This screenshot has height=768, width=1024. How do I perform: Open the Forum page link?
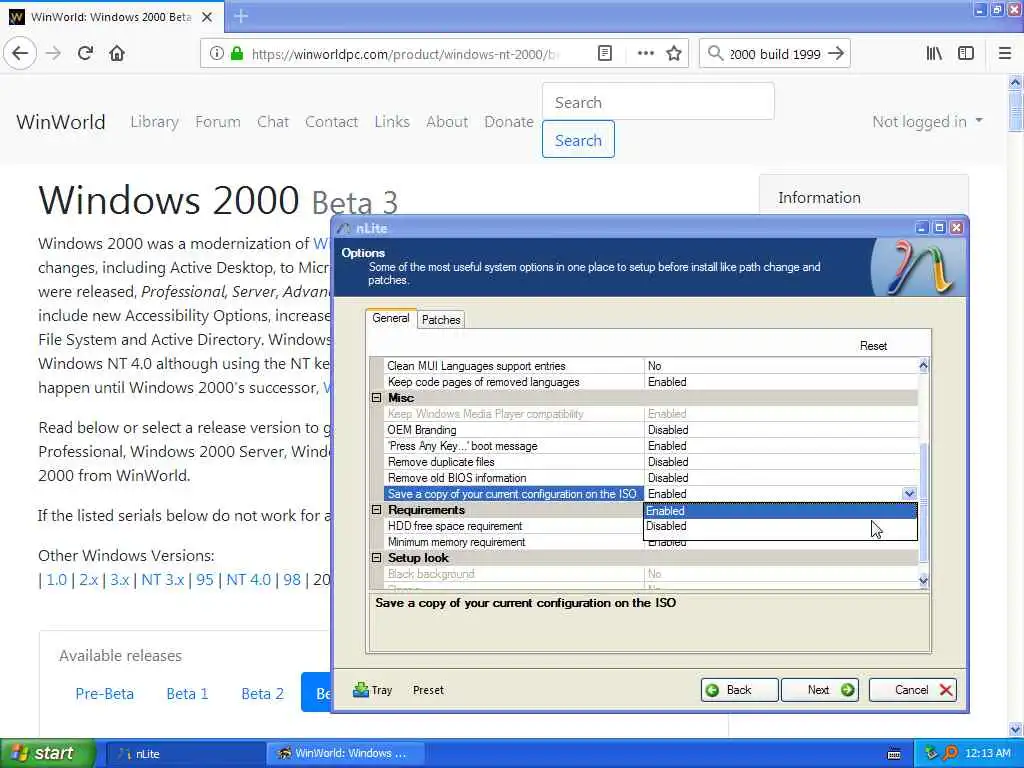pos(217,122)
